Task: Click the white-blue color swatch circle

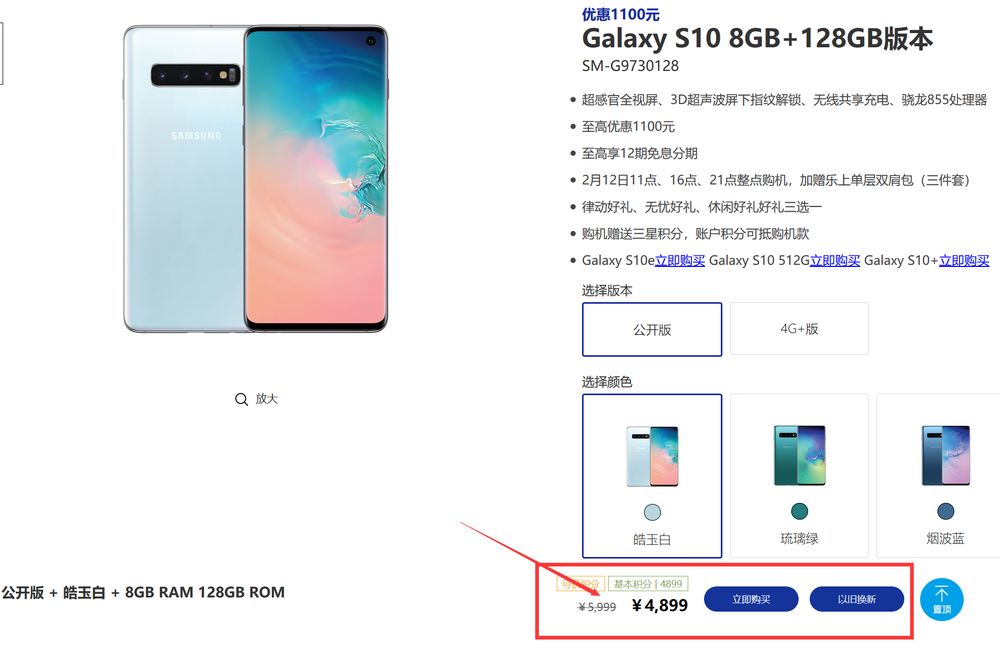Action: coord(652,512)
